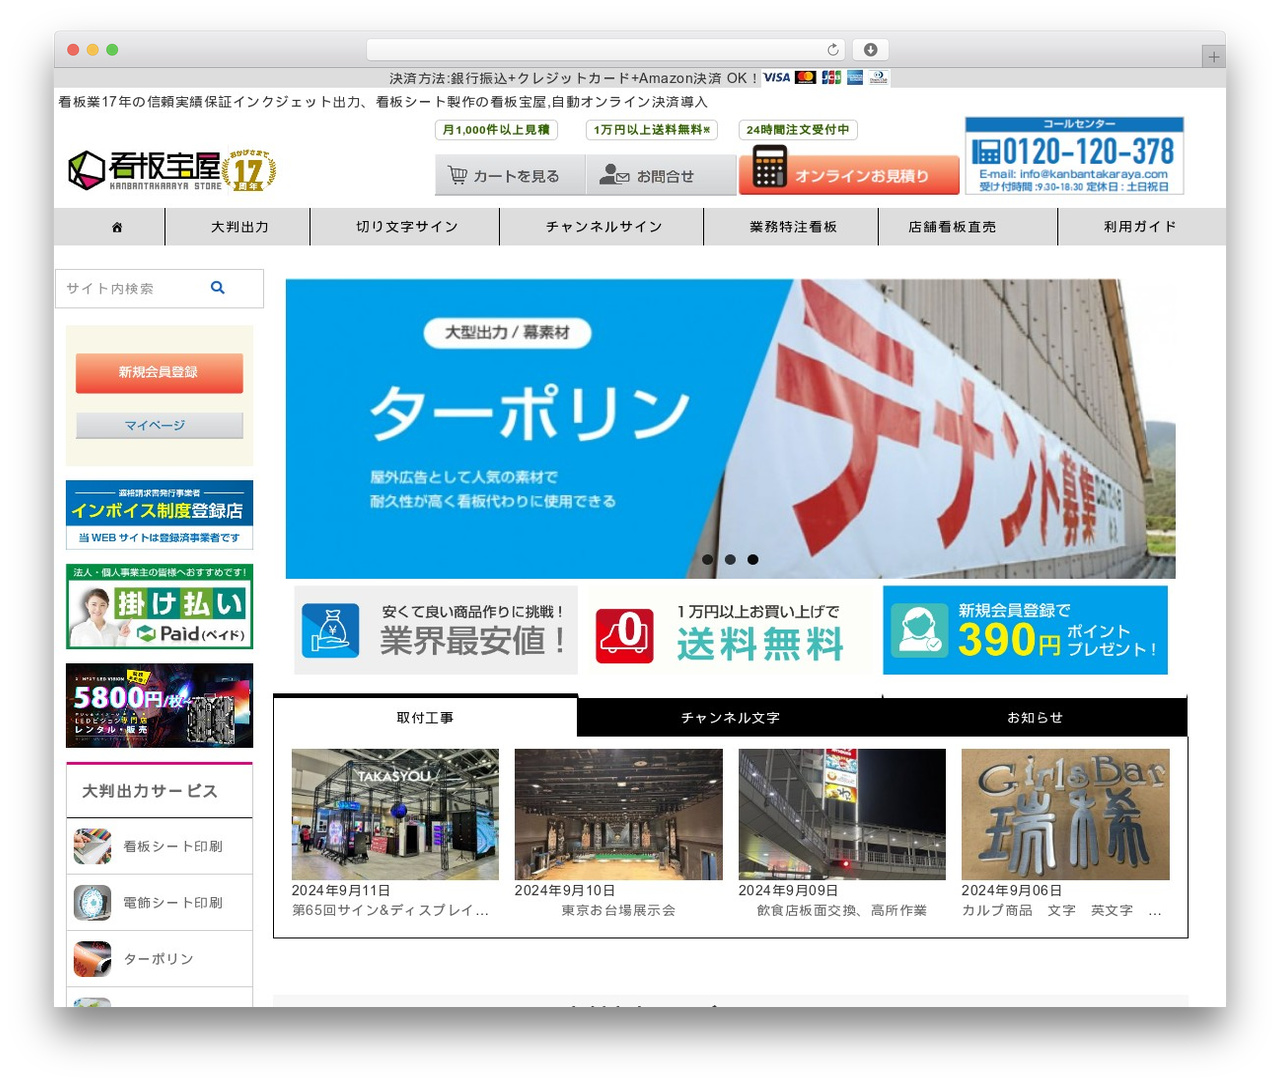The height and width of the screenshot is (1084, 1280).
Task: Switch to the チャンネル文字 tab
Action: [730, 717]
